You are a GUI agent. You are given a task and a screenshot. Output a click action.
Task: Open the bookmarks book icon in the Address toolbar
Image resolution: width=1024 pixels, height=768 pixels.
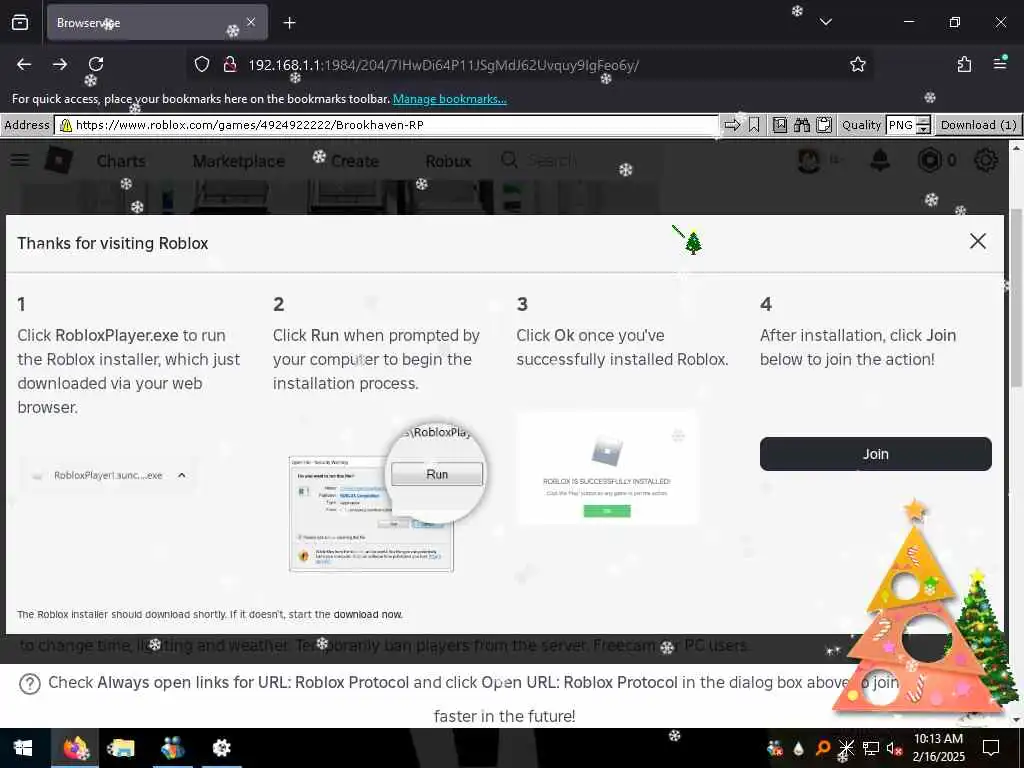780,125
